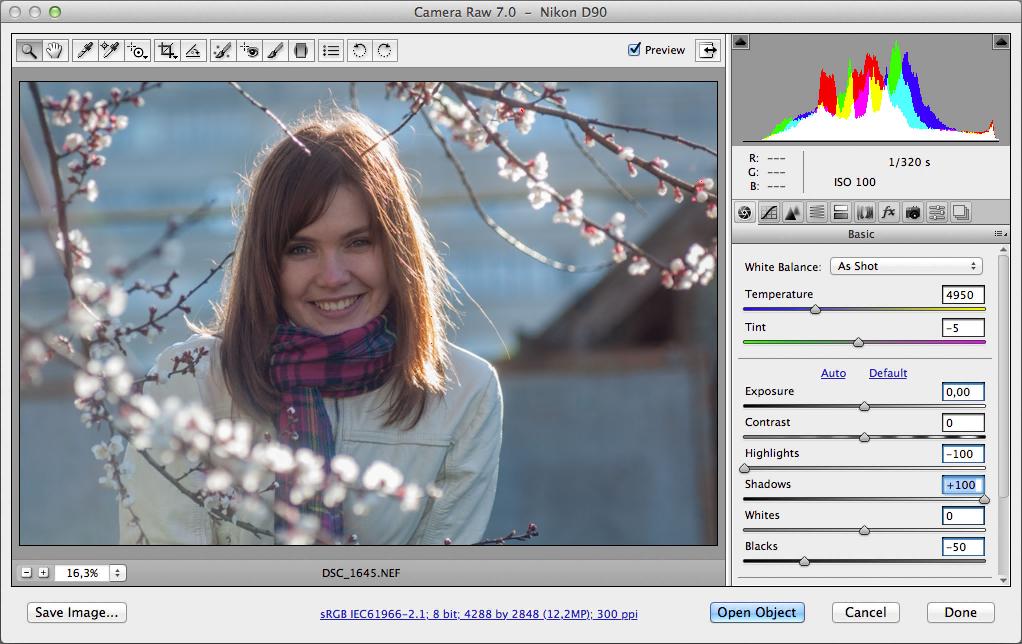Toggle shadow clipping warning in histogram
Screen dimensions: 1022x644
pos(741,41)
